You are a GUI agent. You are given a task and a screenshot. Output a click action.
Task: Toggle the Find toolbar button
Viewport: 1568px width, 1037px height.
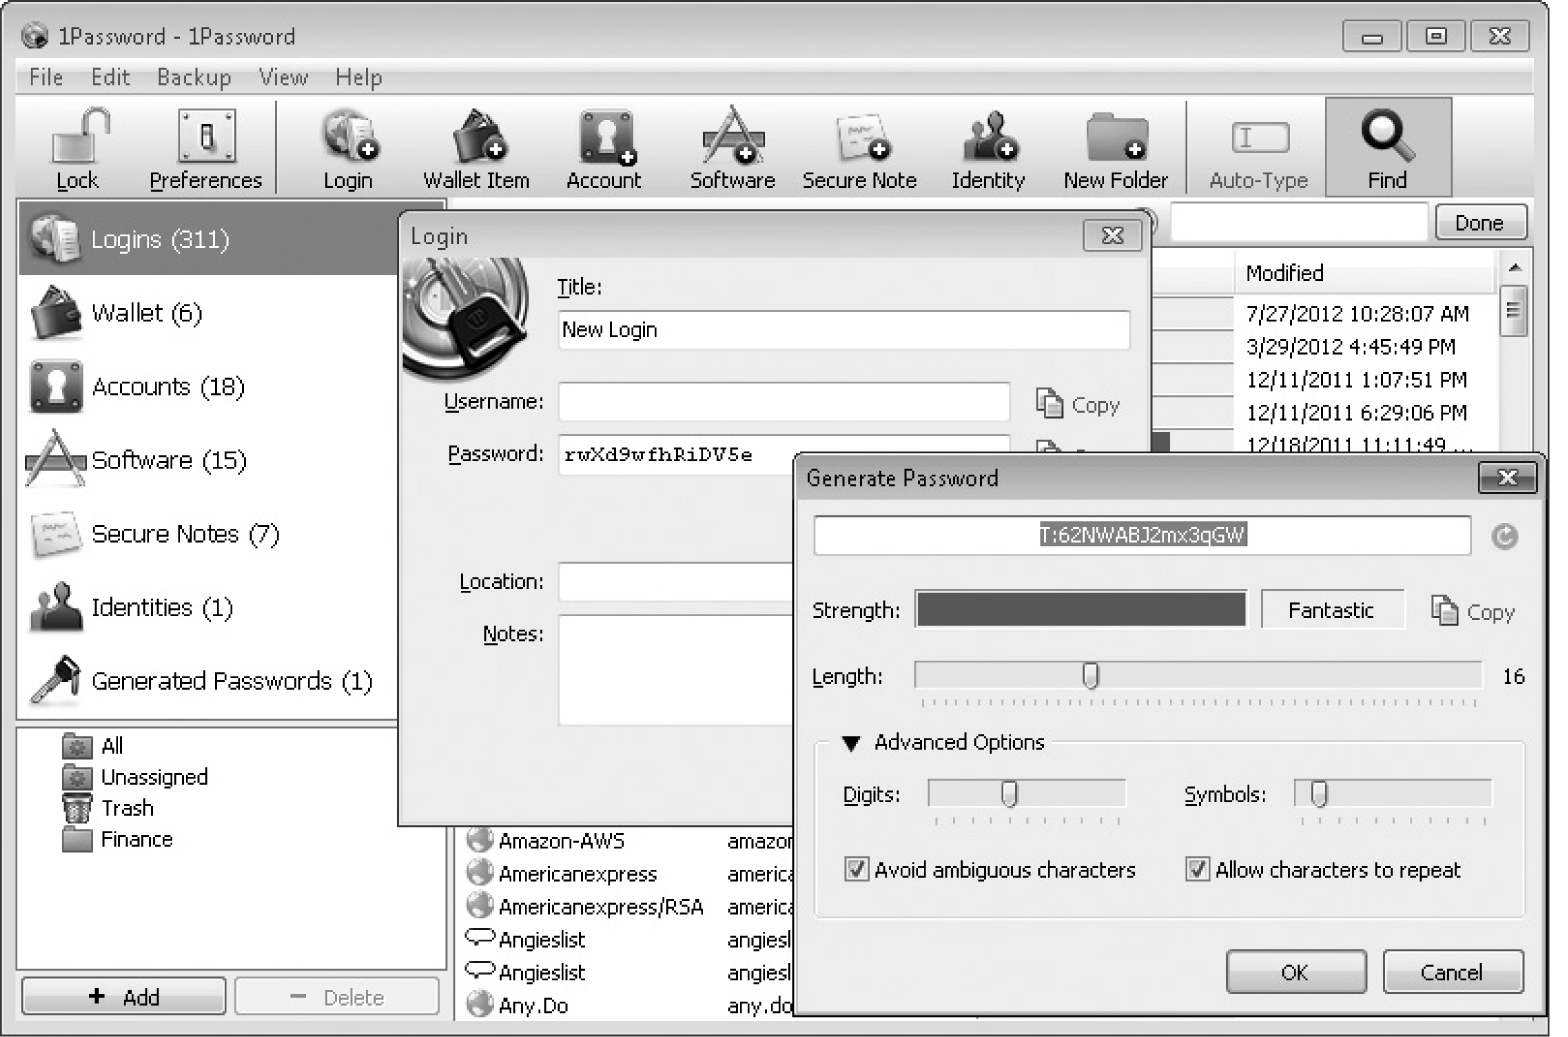click(x=1388, y=148)
